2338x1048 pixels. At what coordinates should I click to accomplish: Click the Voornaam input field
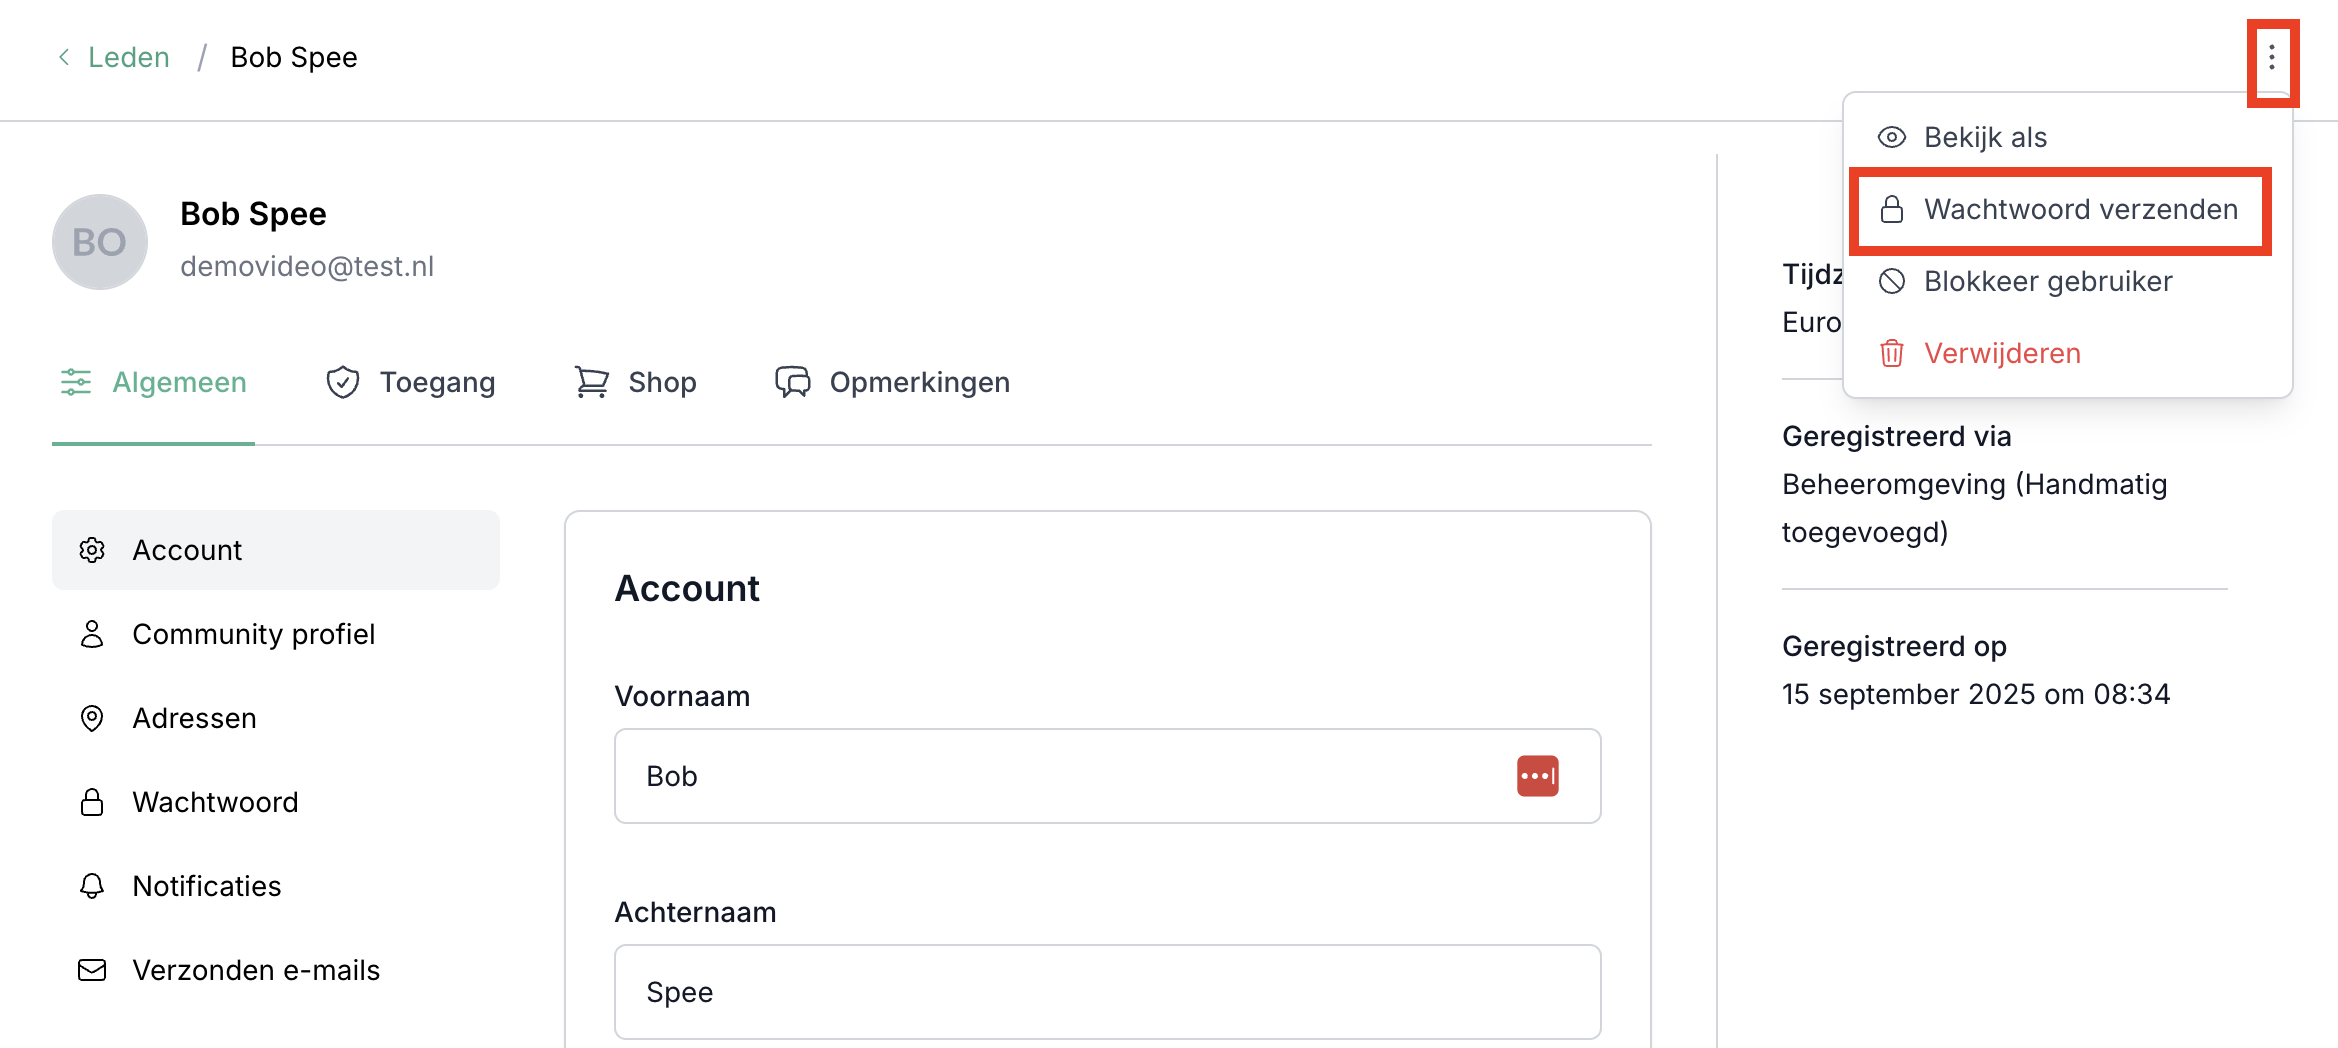[x=1060, y=776]
